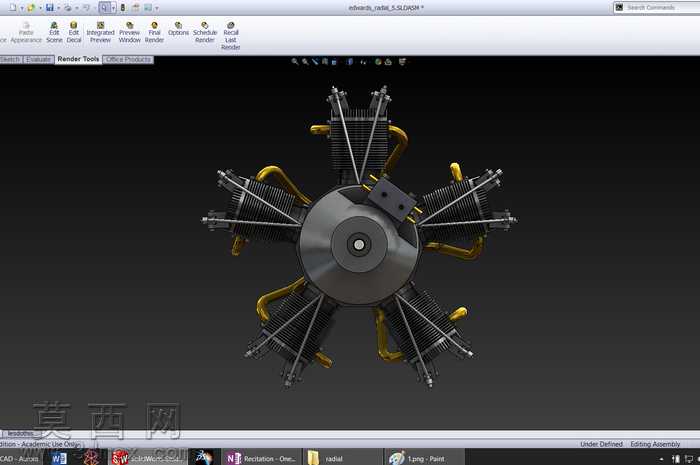Open render Options
The image size is (700, 465).
[x=178, y=29]
